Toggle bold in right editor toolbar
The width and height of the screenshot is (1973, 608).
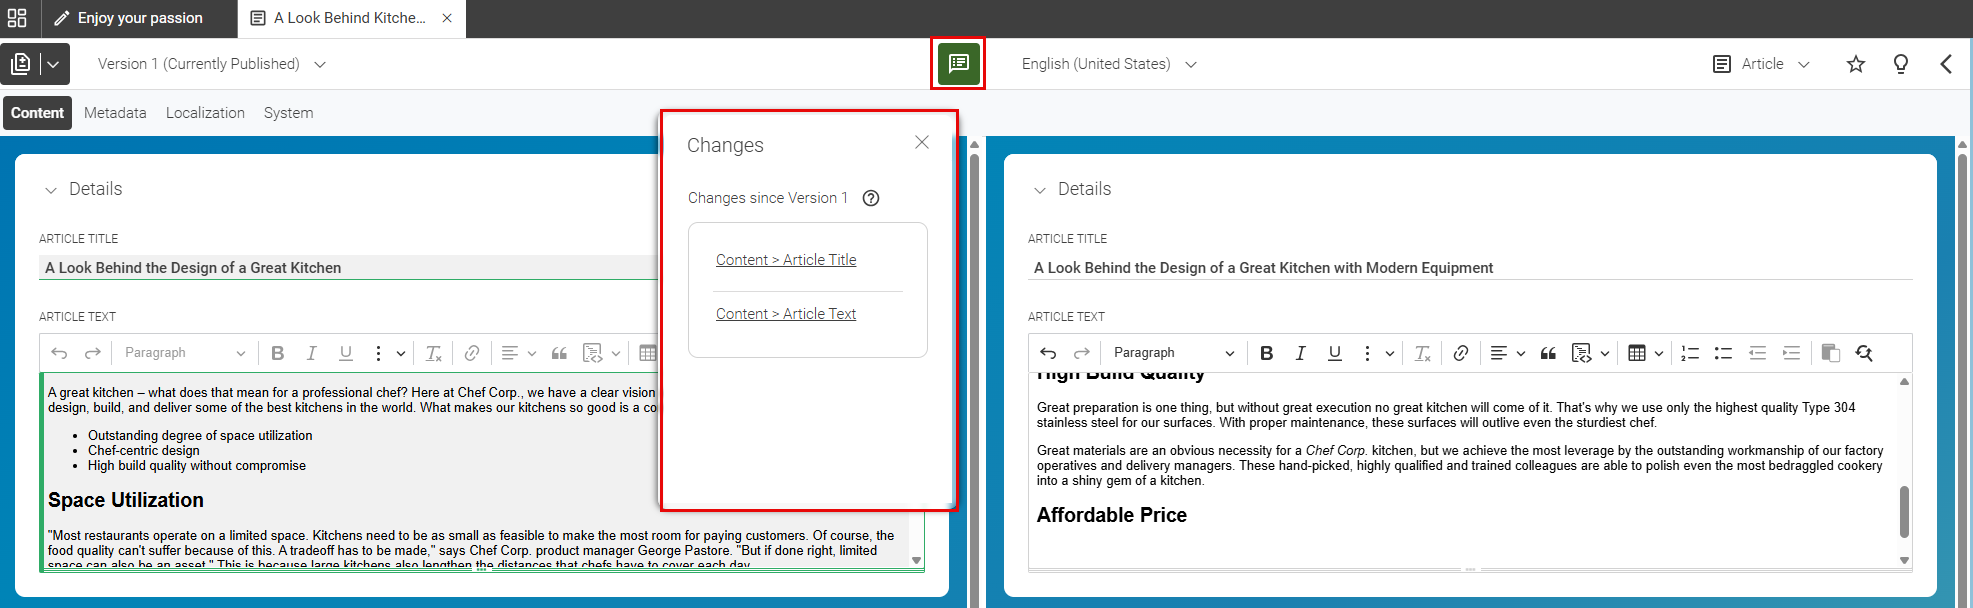pos(1266,353)
